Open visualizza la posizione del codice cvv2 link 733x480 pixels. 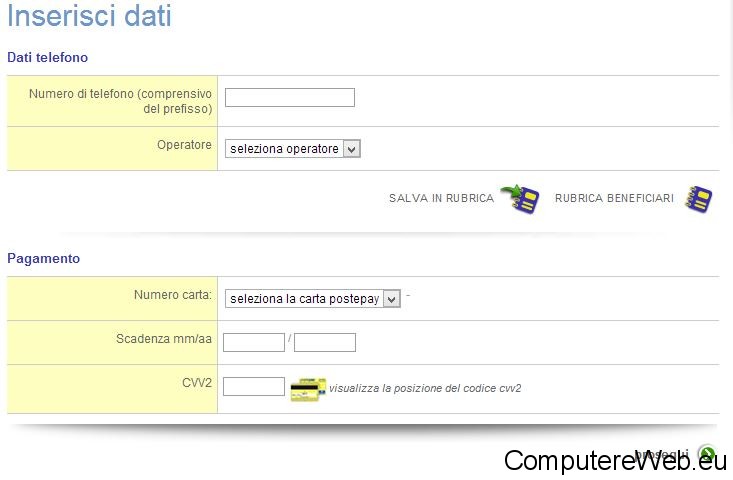click(425, 388)
